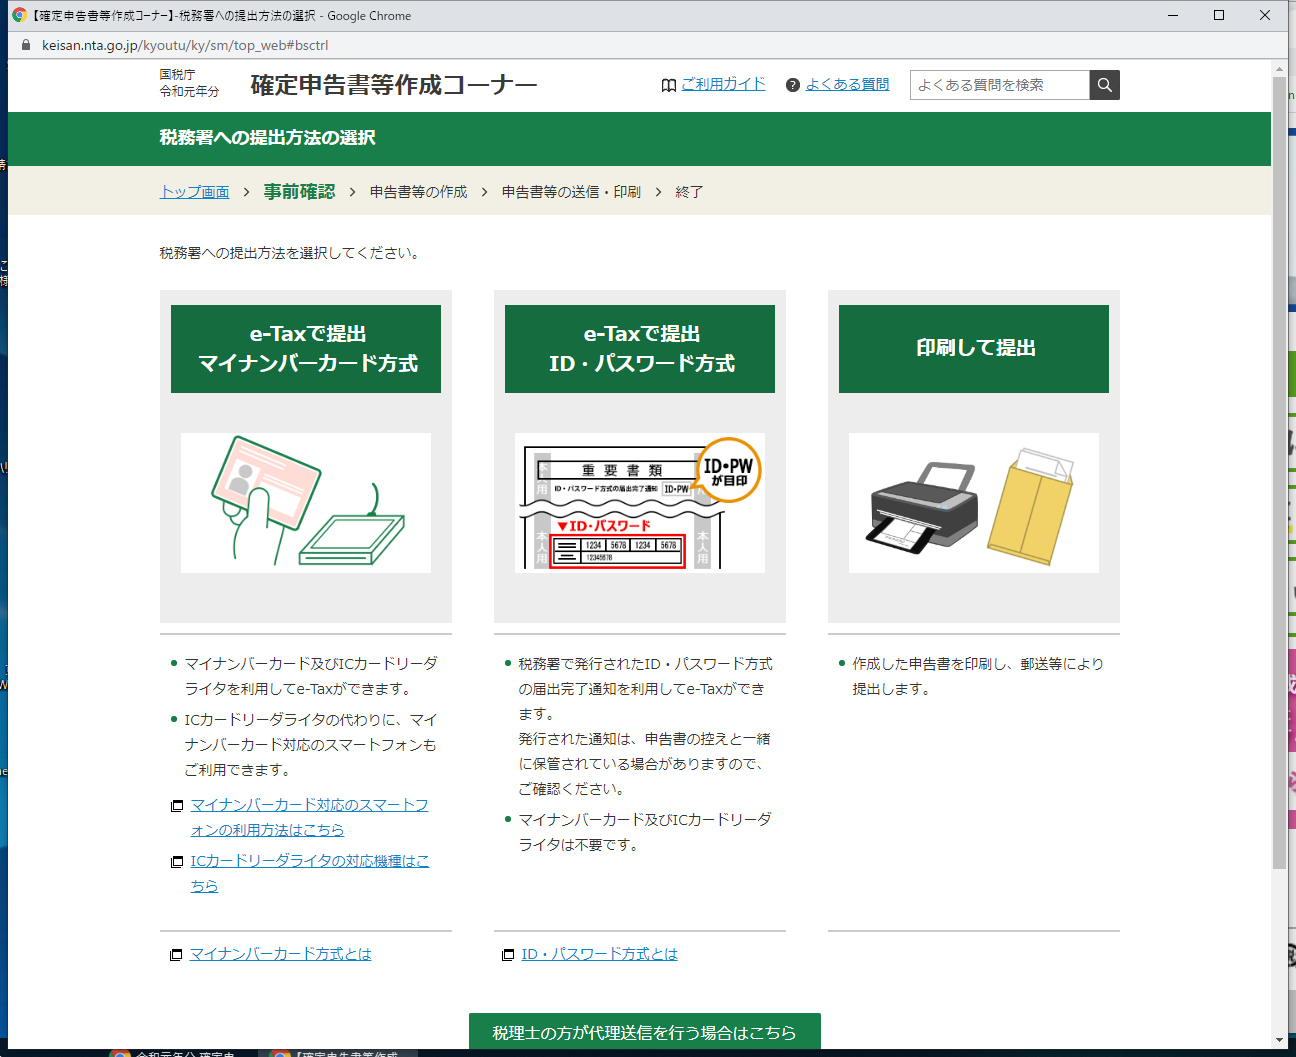Go to トップ画面 breadcrumb link
Screen dimensions: 1296x1057
point(195,192)
